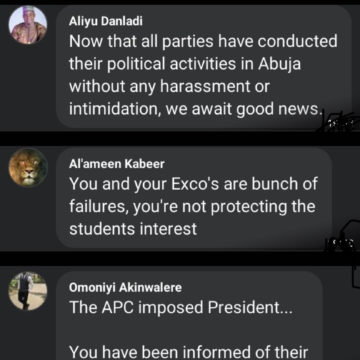Click the Al'ameen Kabeer name link

tap(117, 164)
